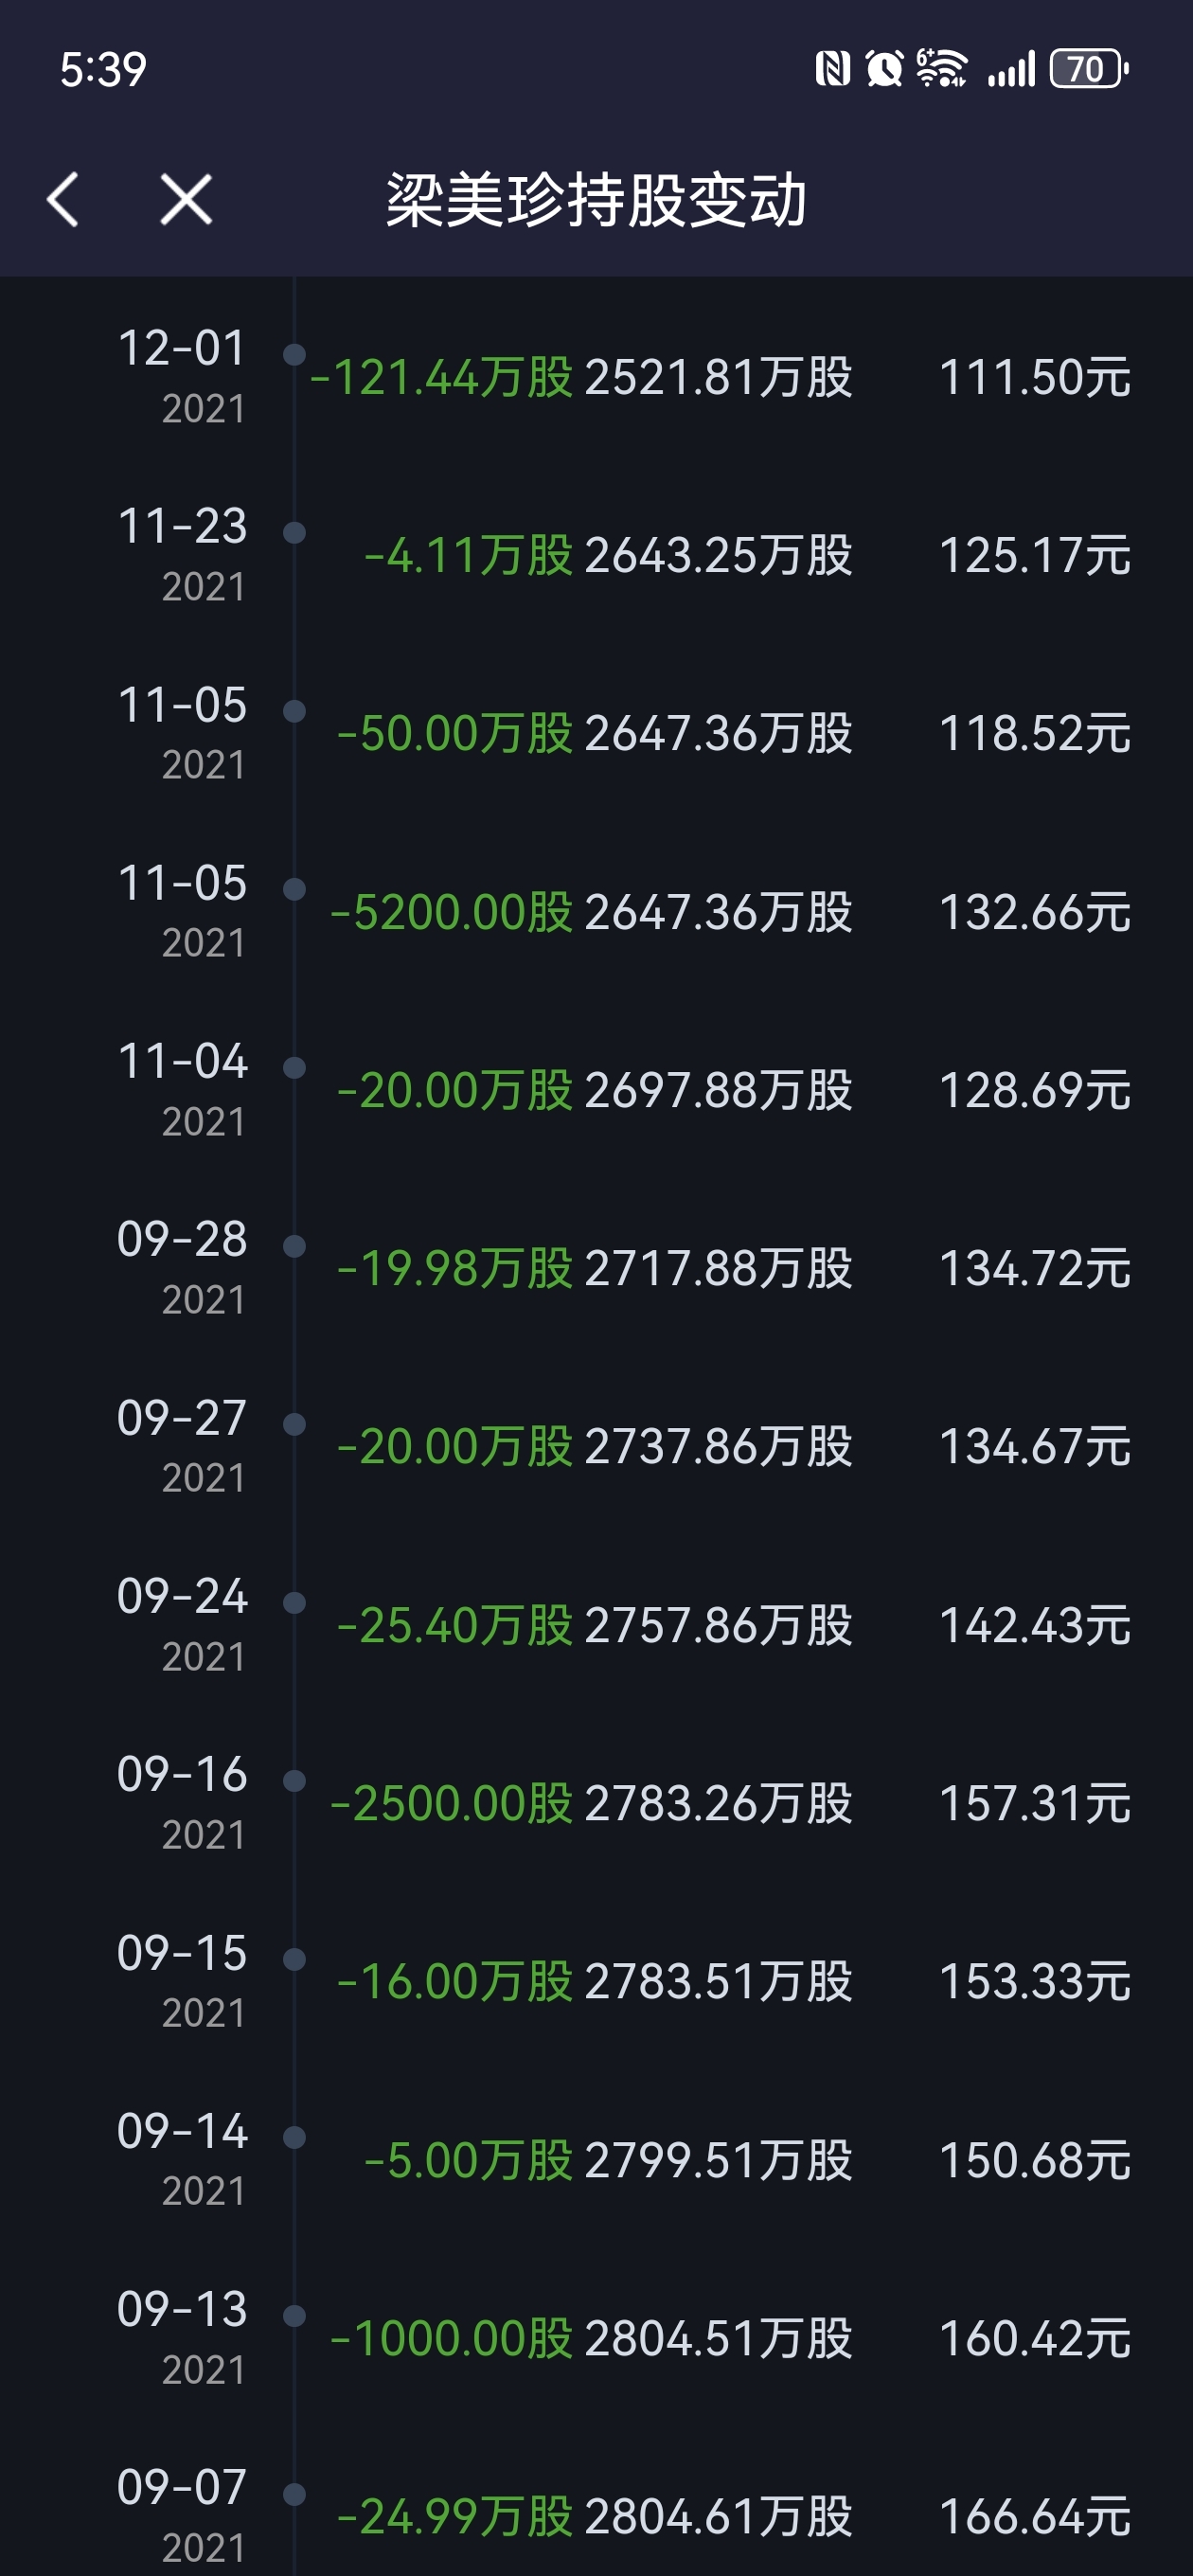Select the 09-28 timeline marker dot
Screen dimensions: 1193x2576
coord(294,1246)
